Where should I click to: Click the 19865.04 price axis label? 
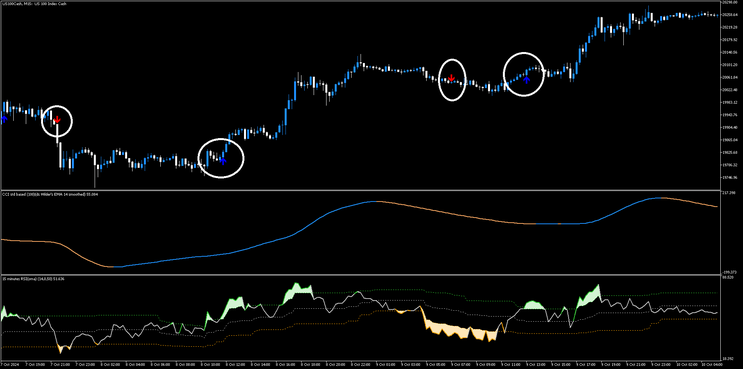click(x=730, y=140)
